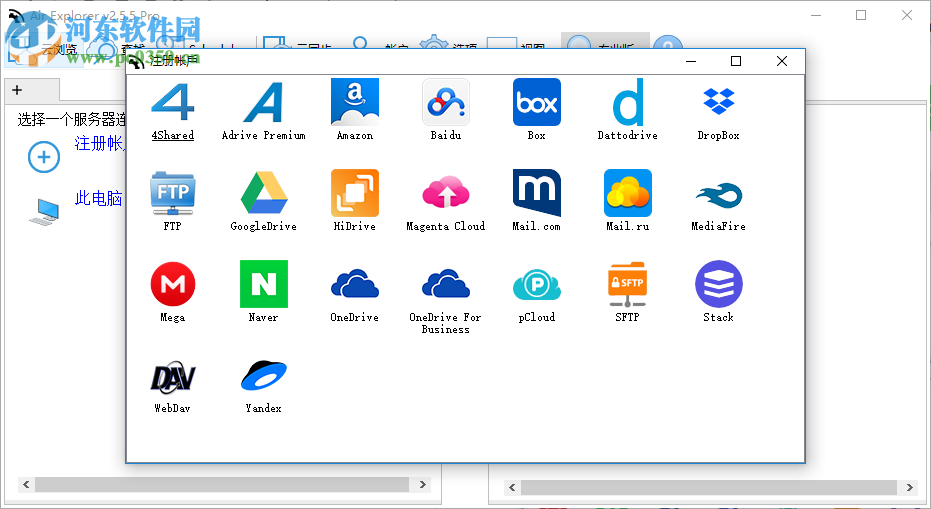Select the Baidu cloud icon
The width and height of the screenshot is (931, 509).
tap(446, 102)
